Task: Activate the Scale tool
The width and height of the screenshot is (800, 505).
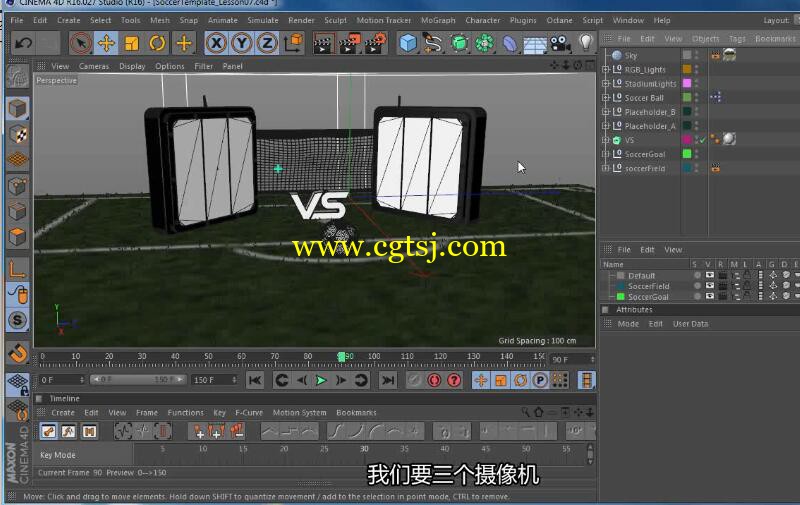Action: pos(132,43)
